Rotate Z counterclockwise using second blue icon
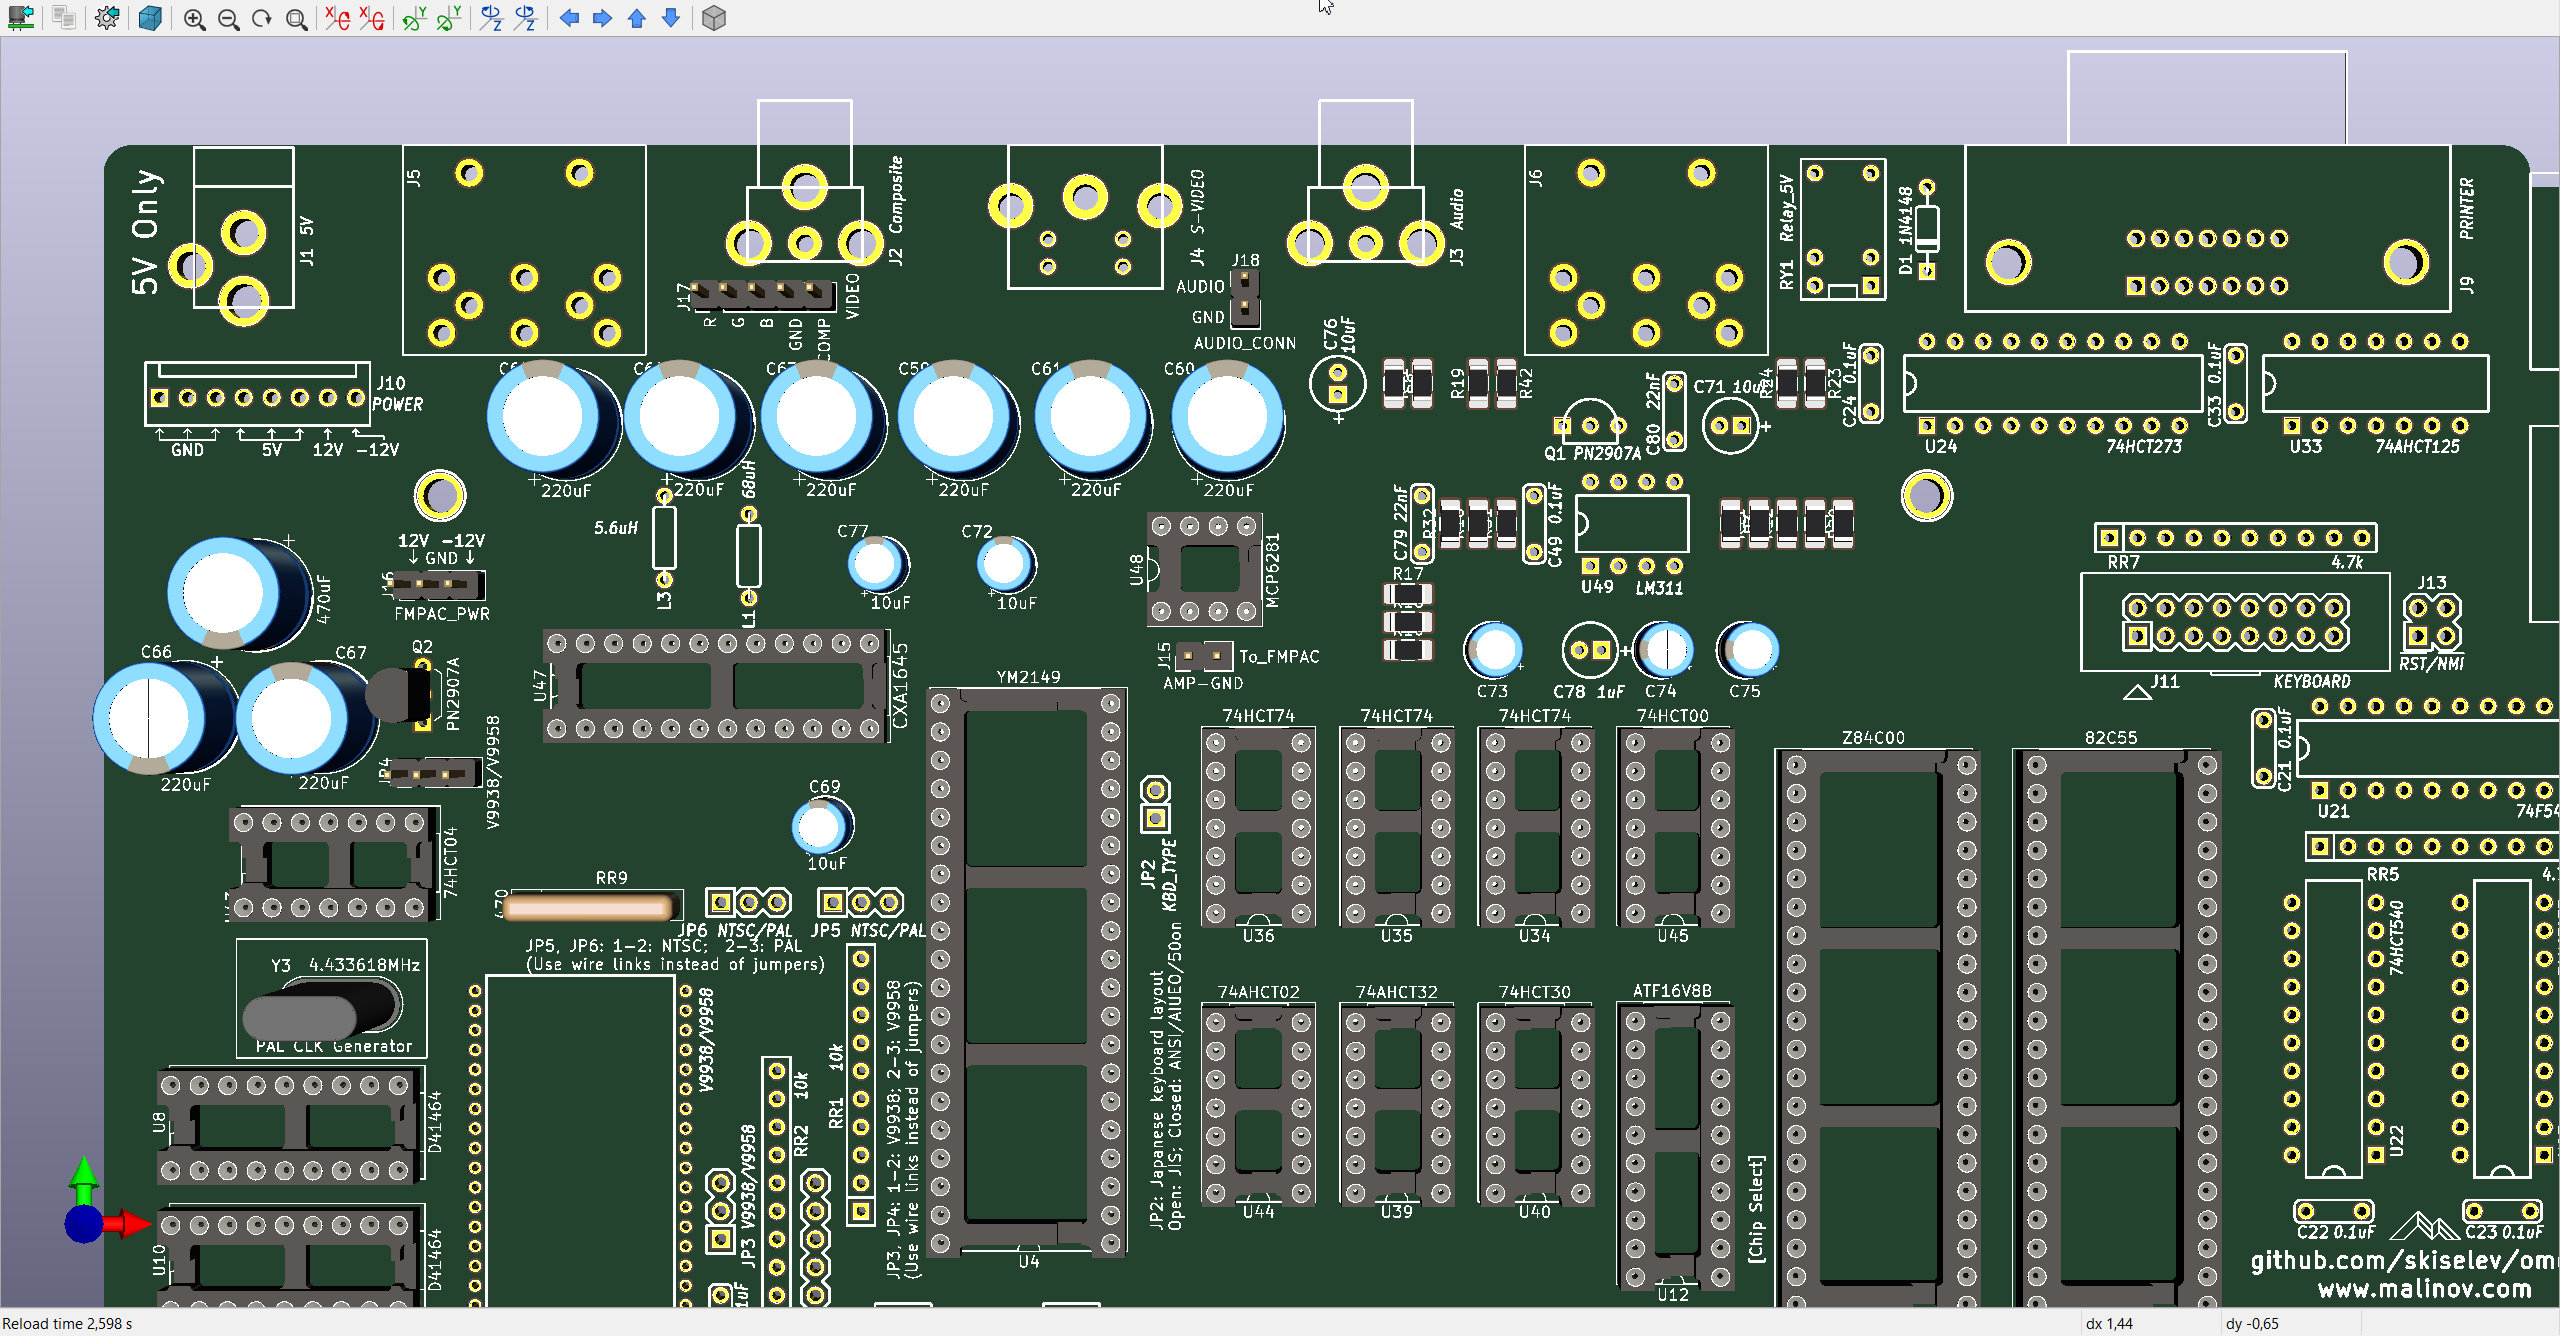Viewport: 2560px width, 1336px height. pos(526,18)
